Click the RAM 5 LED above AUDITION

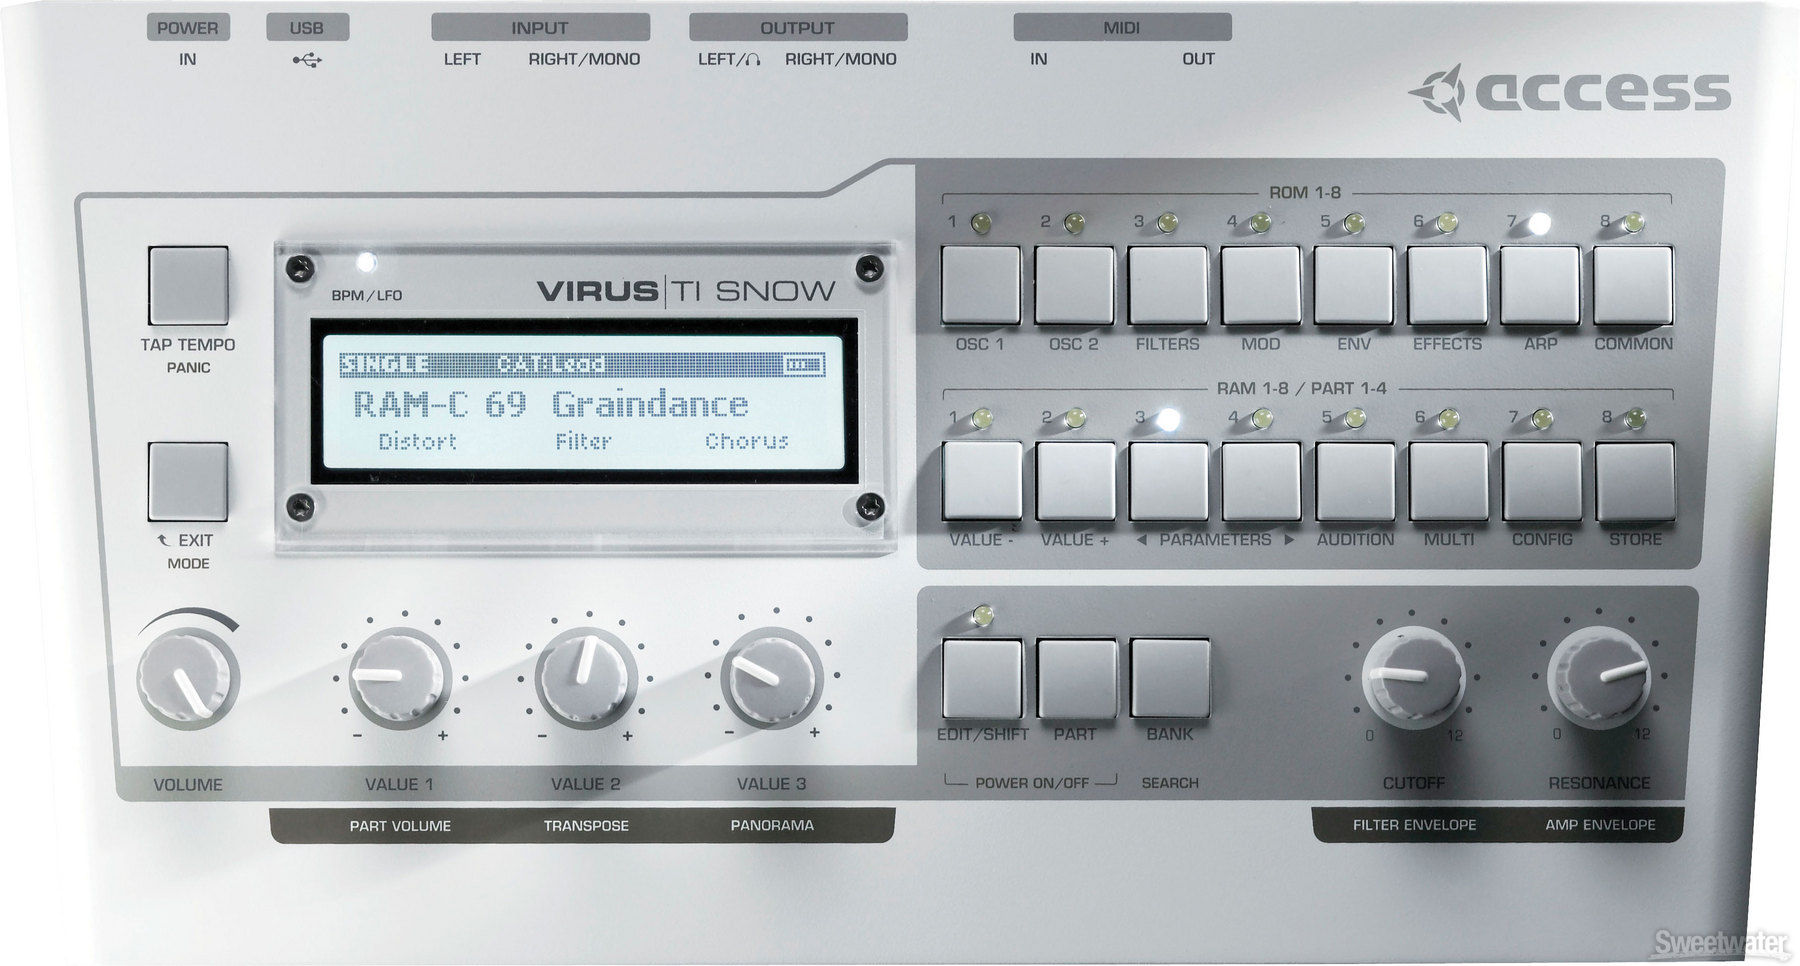click(x=1356, y=418)
